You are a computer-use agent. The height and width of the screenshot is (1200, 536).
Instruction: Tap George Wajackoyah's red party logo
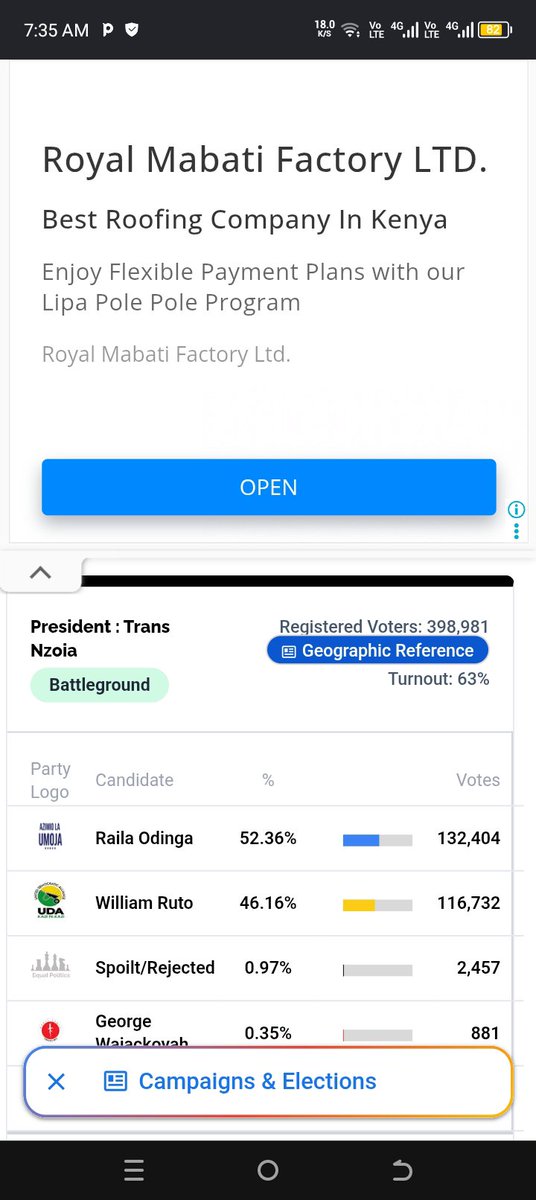[x=50, y=1031]
